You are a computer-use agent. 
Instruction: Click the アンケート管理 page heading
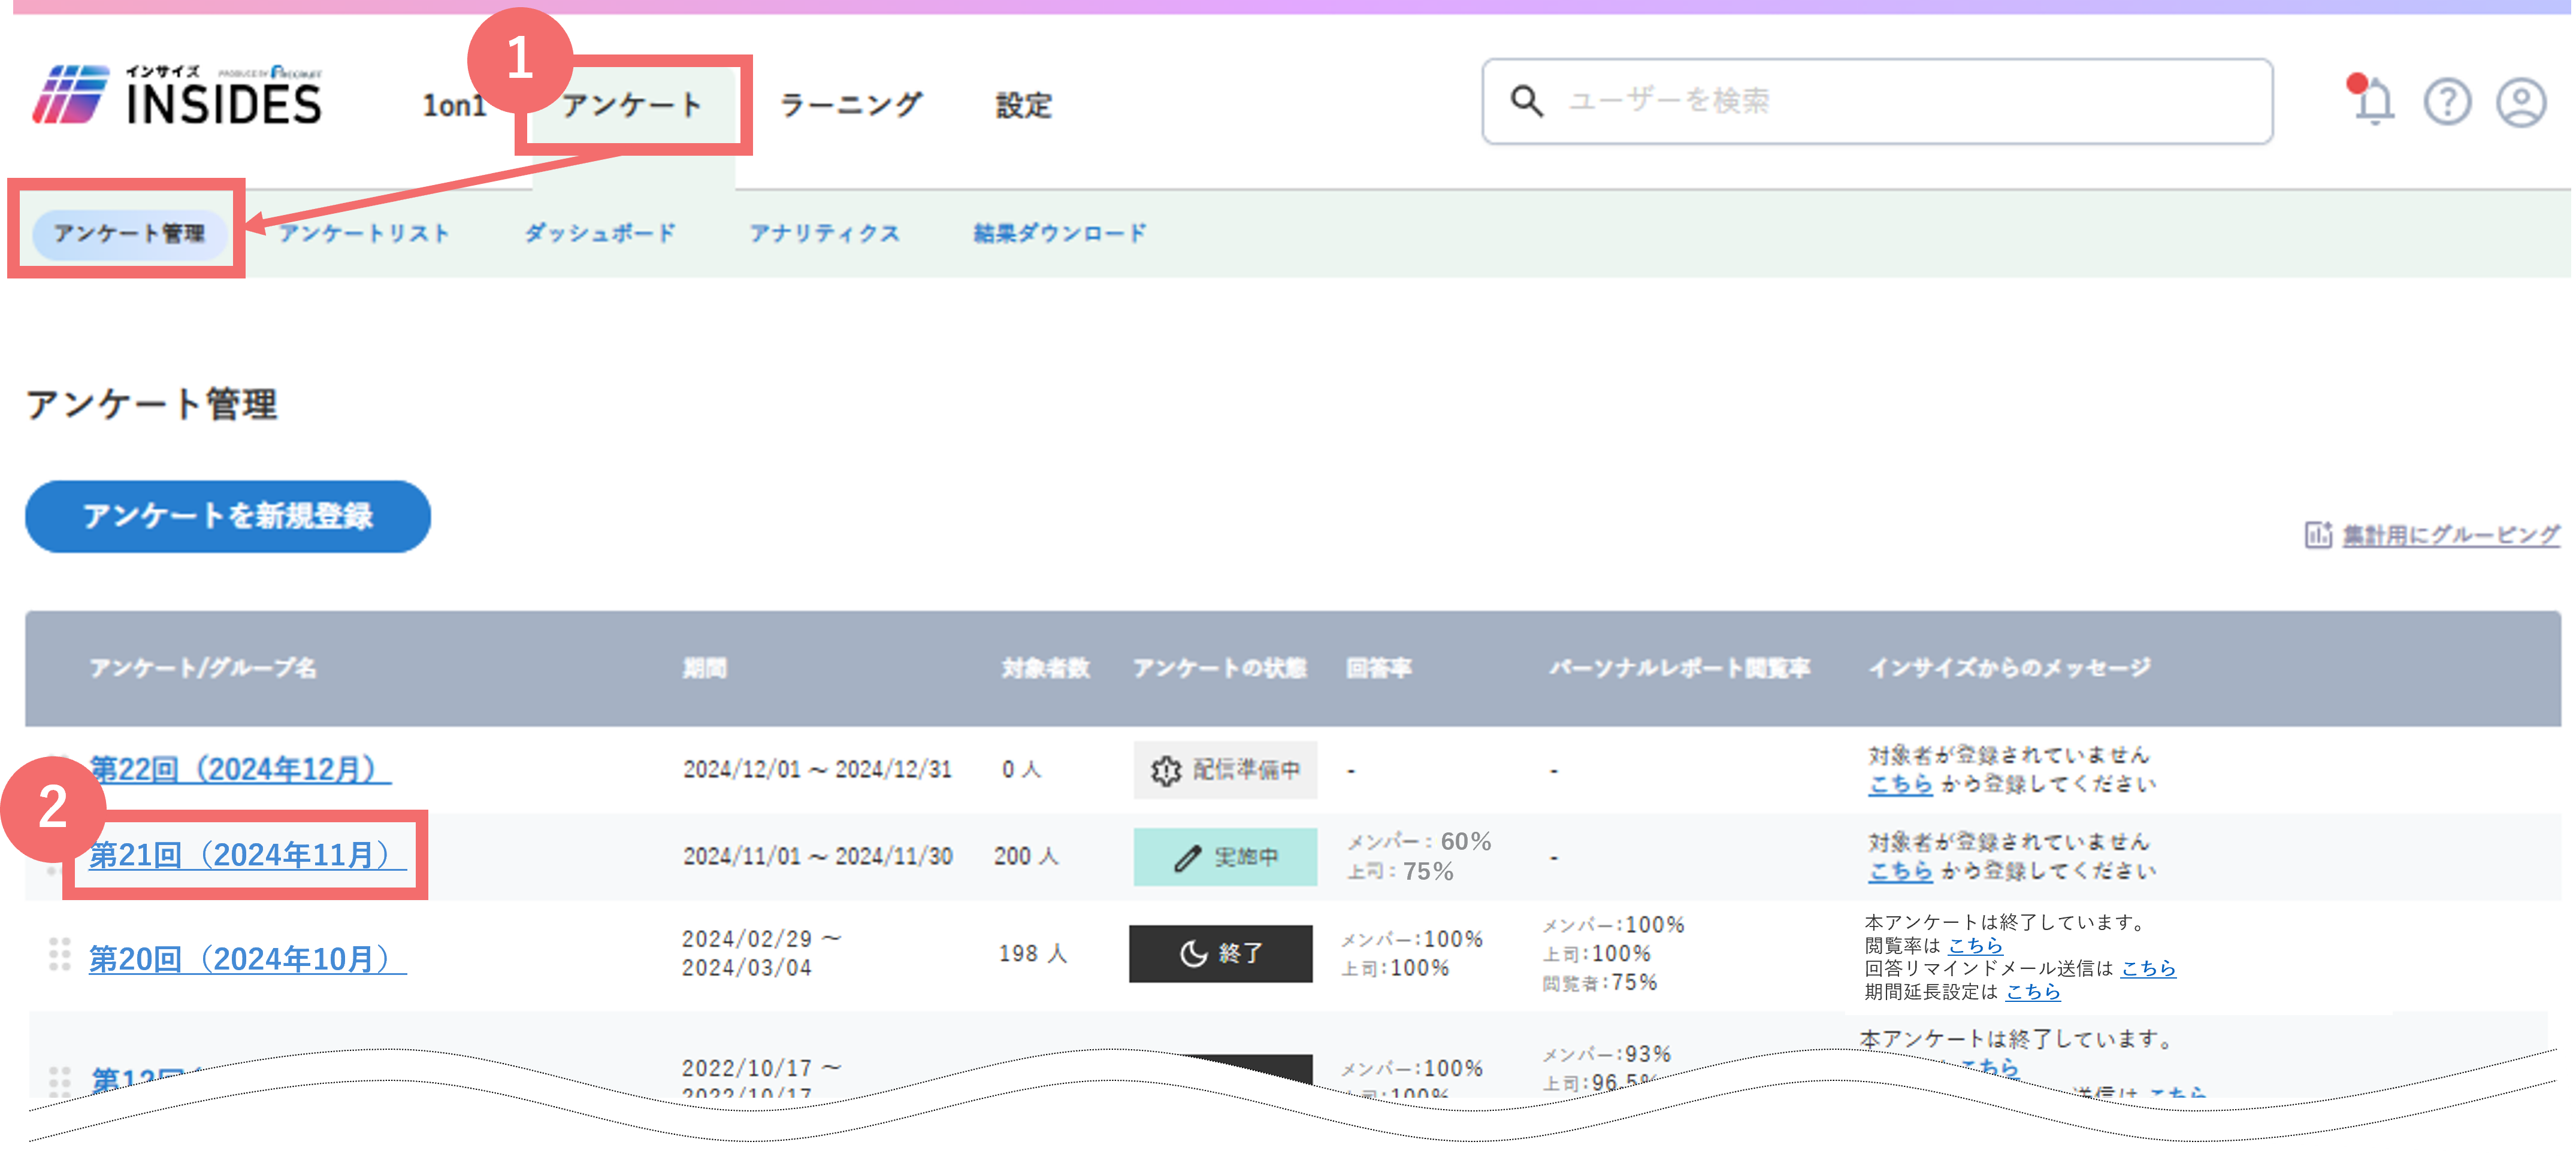(151, 405)
